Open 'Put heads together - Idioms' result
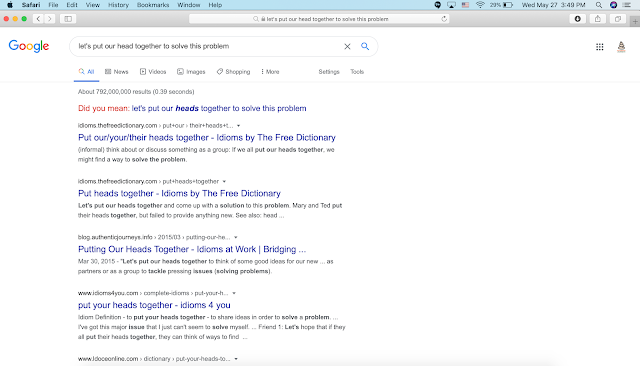640x366 pixels. coord(179,193)
